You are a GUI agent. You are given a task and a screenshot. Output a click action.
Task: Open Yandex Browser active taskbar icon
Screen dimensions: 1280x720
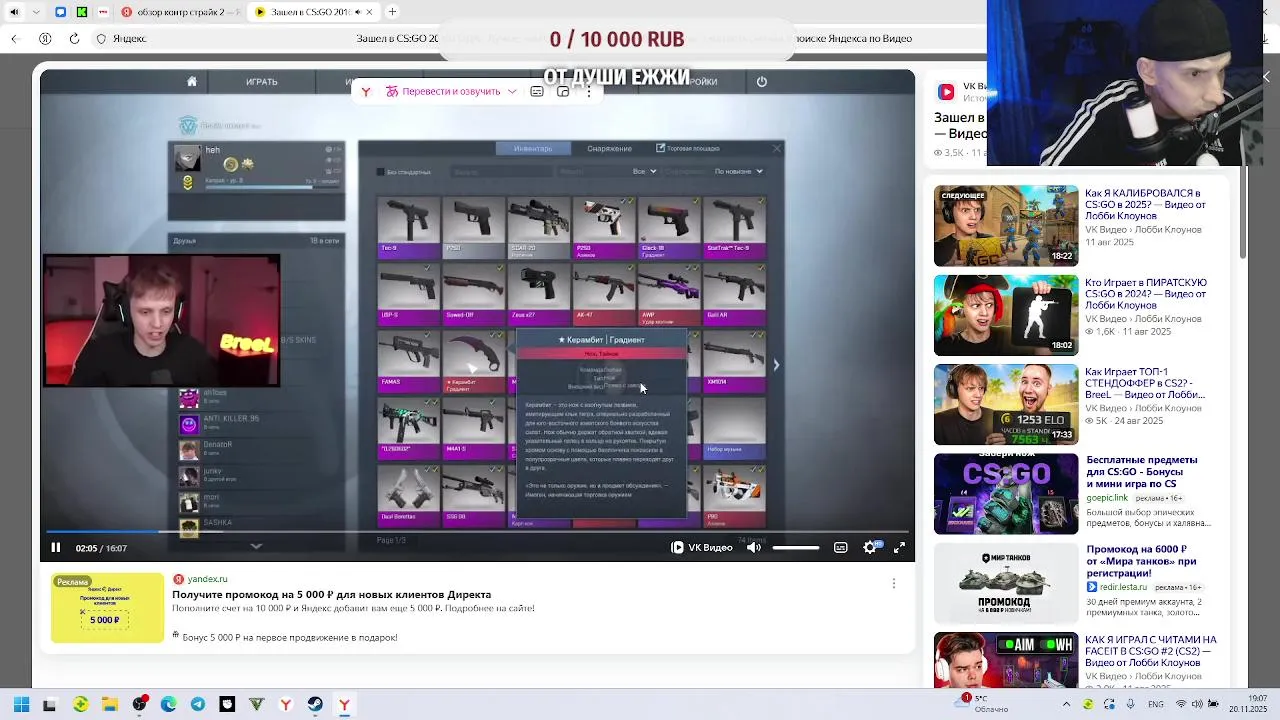click(x=344, y=705)
